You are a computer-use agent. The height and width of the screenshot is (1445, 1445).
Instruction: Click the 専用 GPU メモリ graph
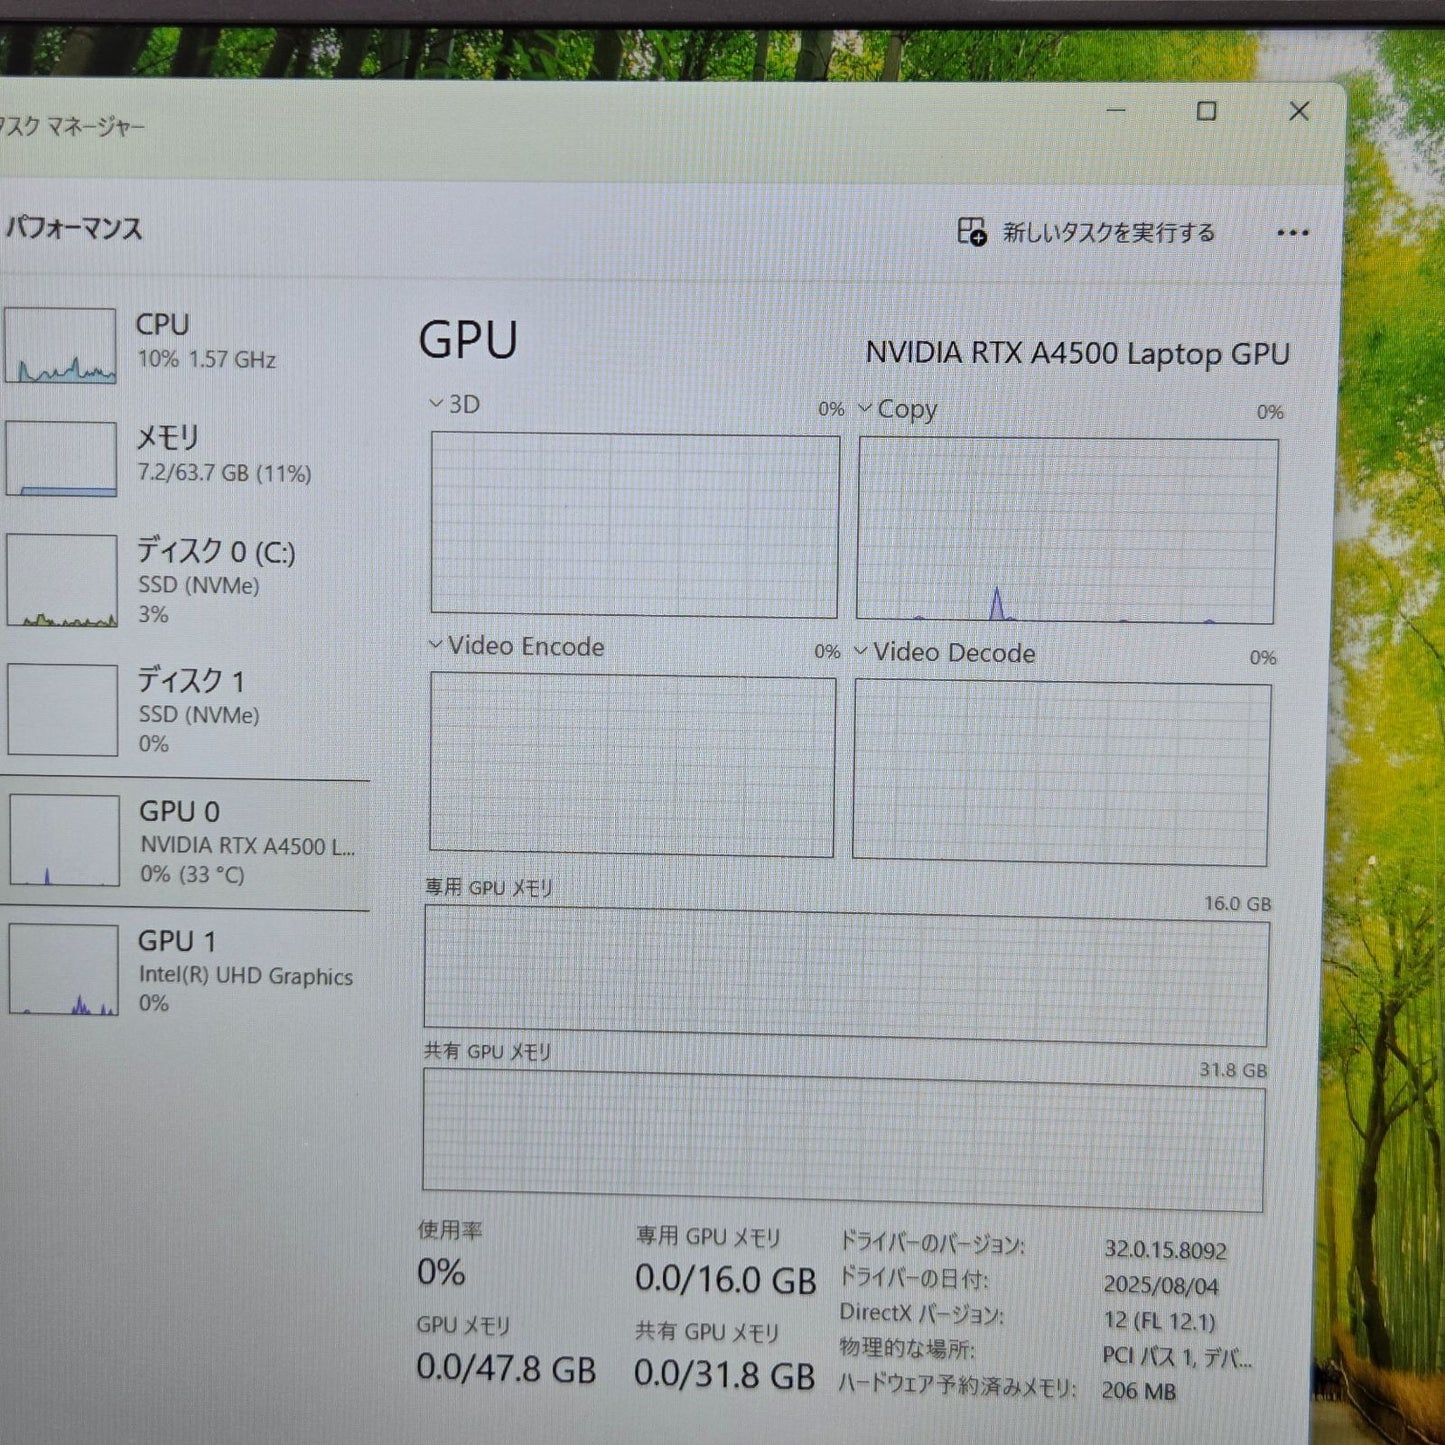[x=846, y=975]
